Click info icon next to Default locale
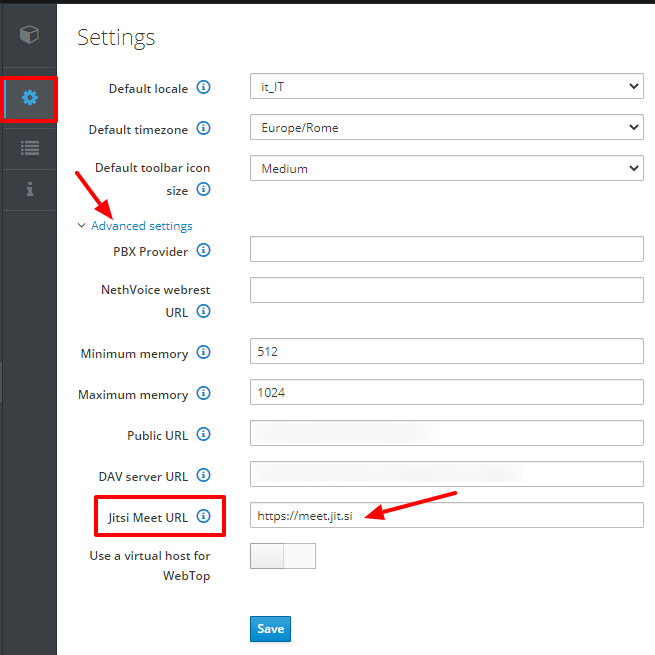This screenshot has width=655, height=655. pyautogui.click(x=203, y=87)
